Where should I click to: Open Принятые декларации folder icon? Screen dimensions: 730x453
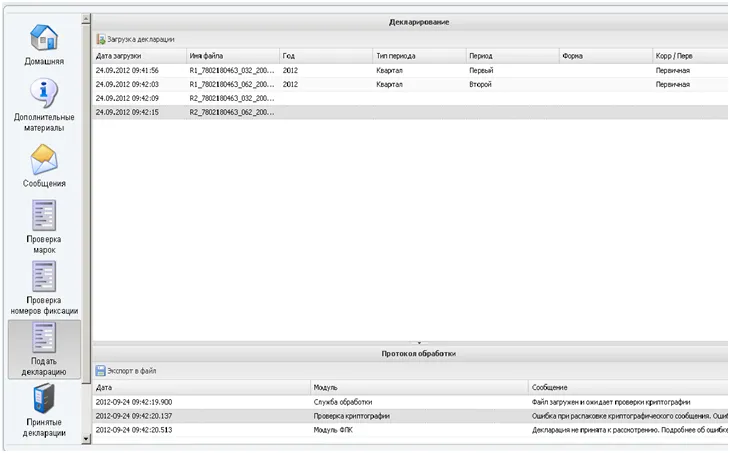pyautogui.click(x=44, y=410)
